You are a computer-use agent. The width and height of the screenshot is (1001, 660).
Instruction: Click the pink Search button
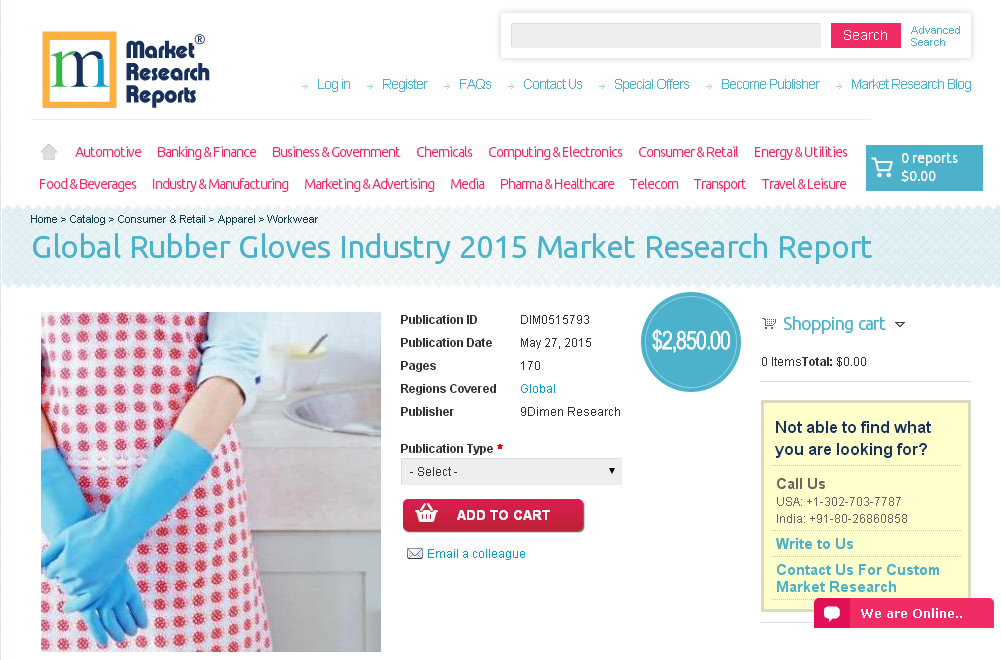coord(865,35)
